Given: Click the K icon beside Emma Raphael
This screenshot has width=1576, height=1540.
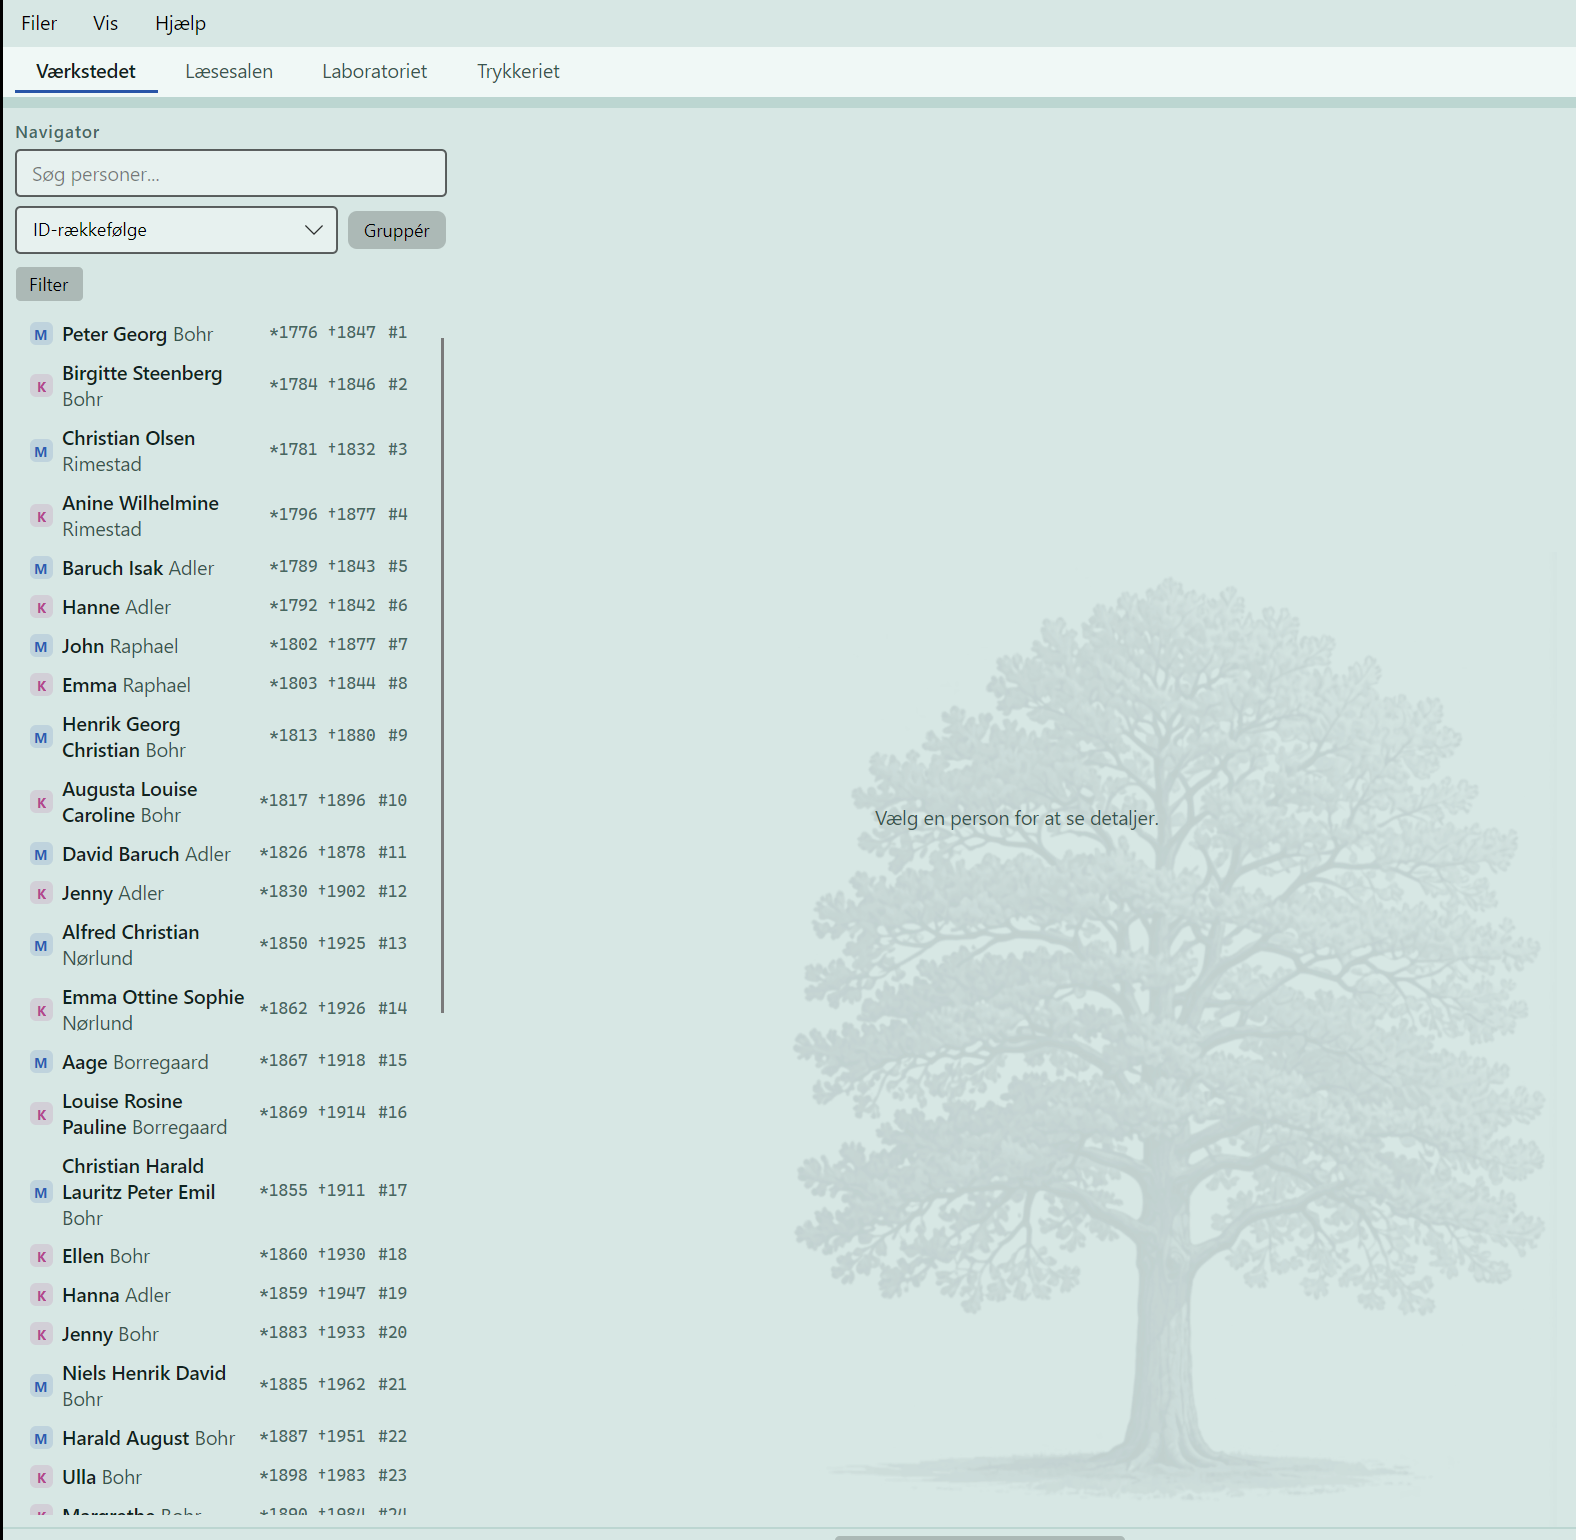Looking at the screenshot, I should click(41, 685).
